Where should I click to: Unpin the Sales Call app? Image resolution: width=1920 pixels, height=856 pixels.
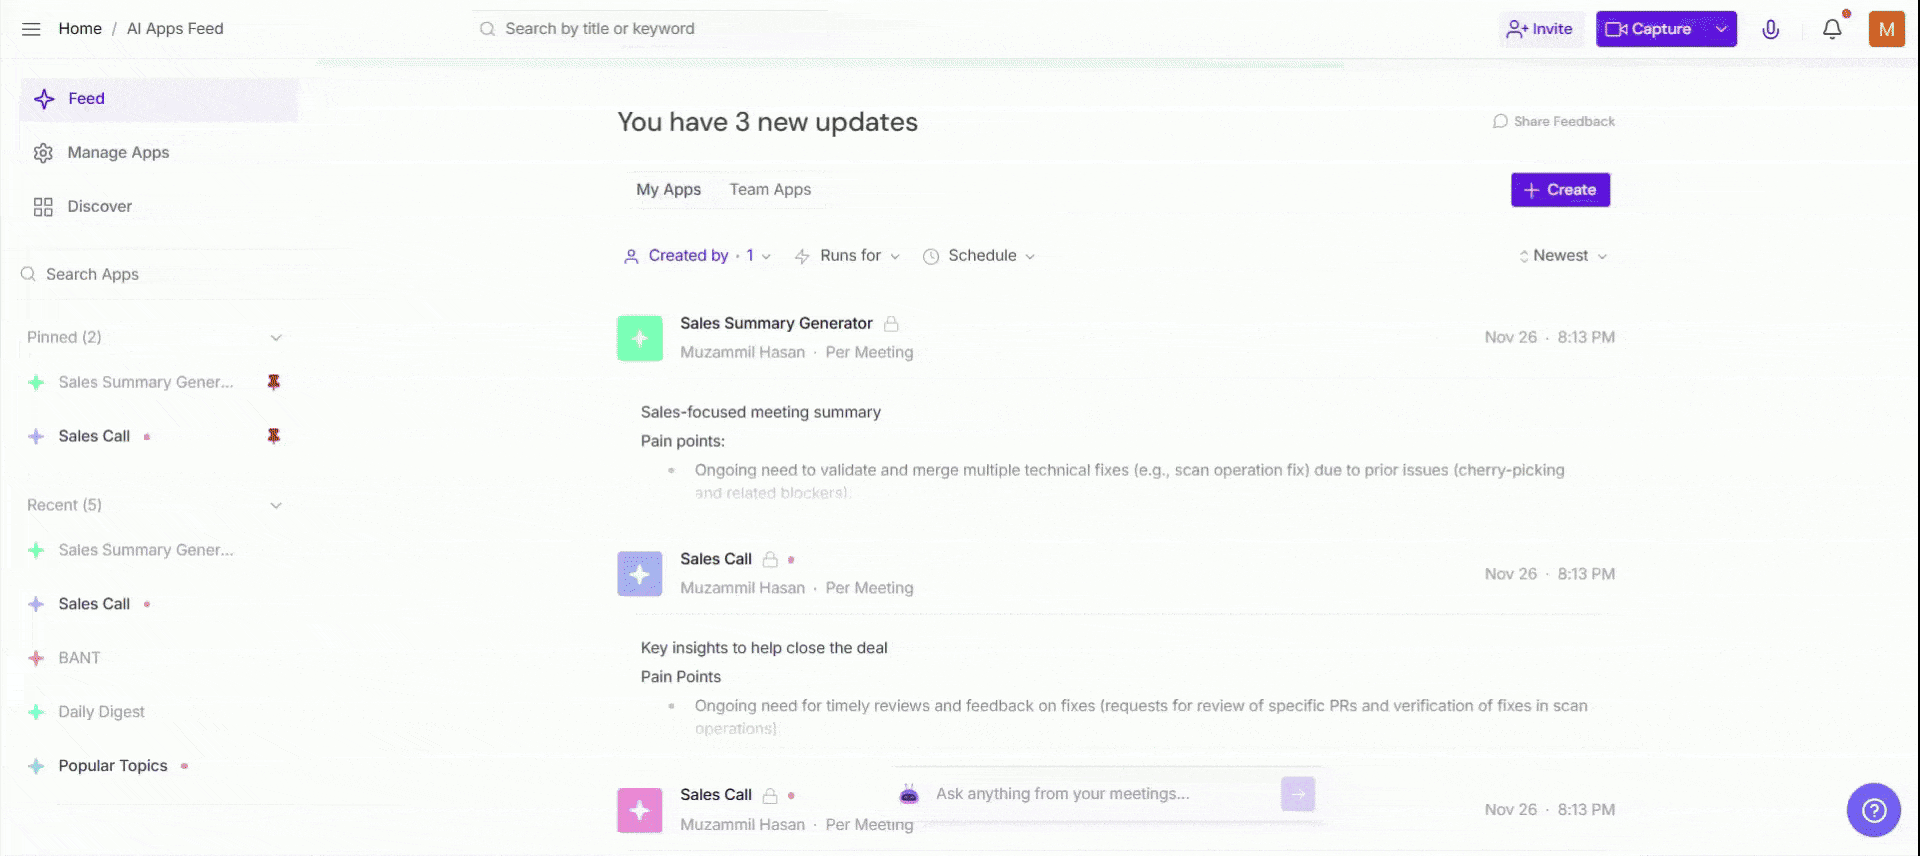[x=273, y=435]
